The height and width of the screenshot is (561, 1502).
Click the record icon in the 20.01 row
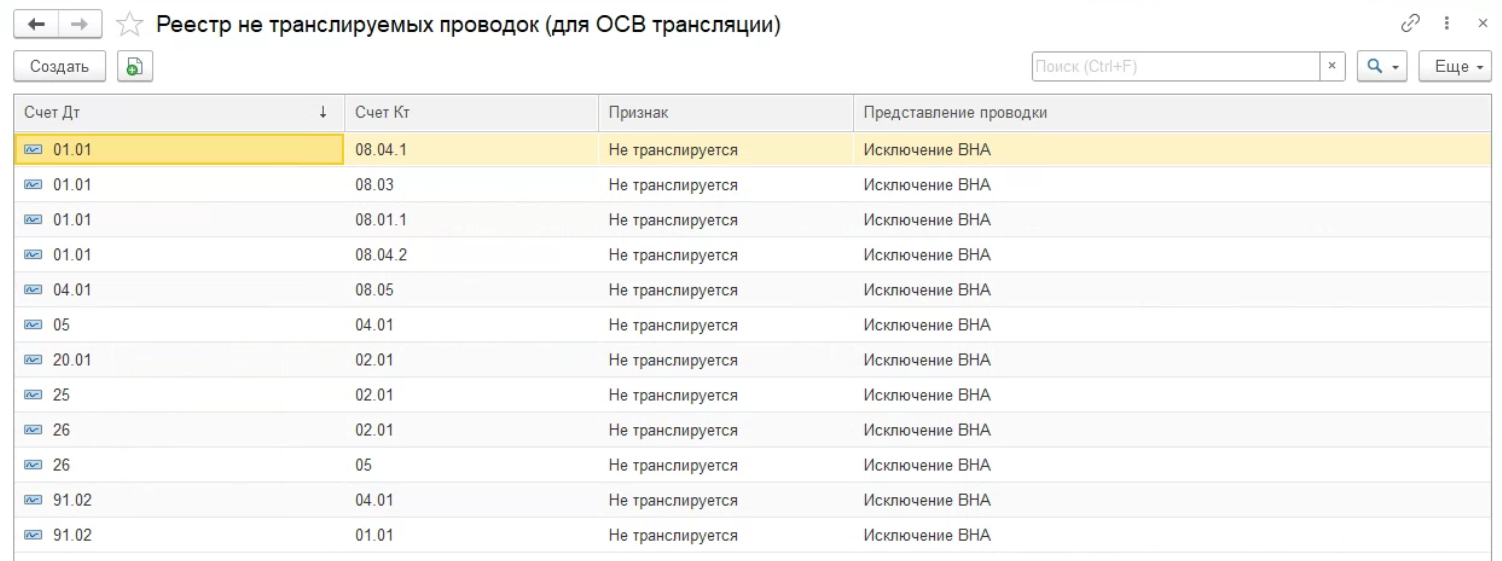34,360
